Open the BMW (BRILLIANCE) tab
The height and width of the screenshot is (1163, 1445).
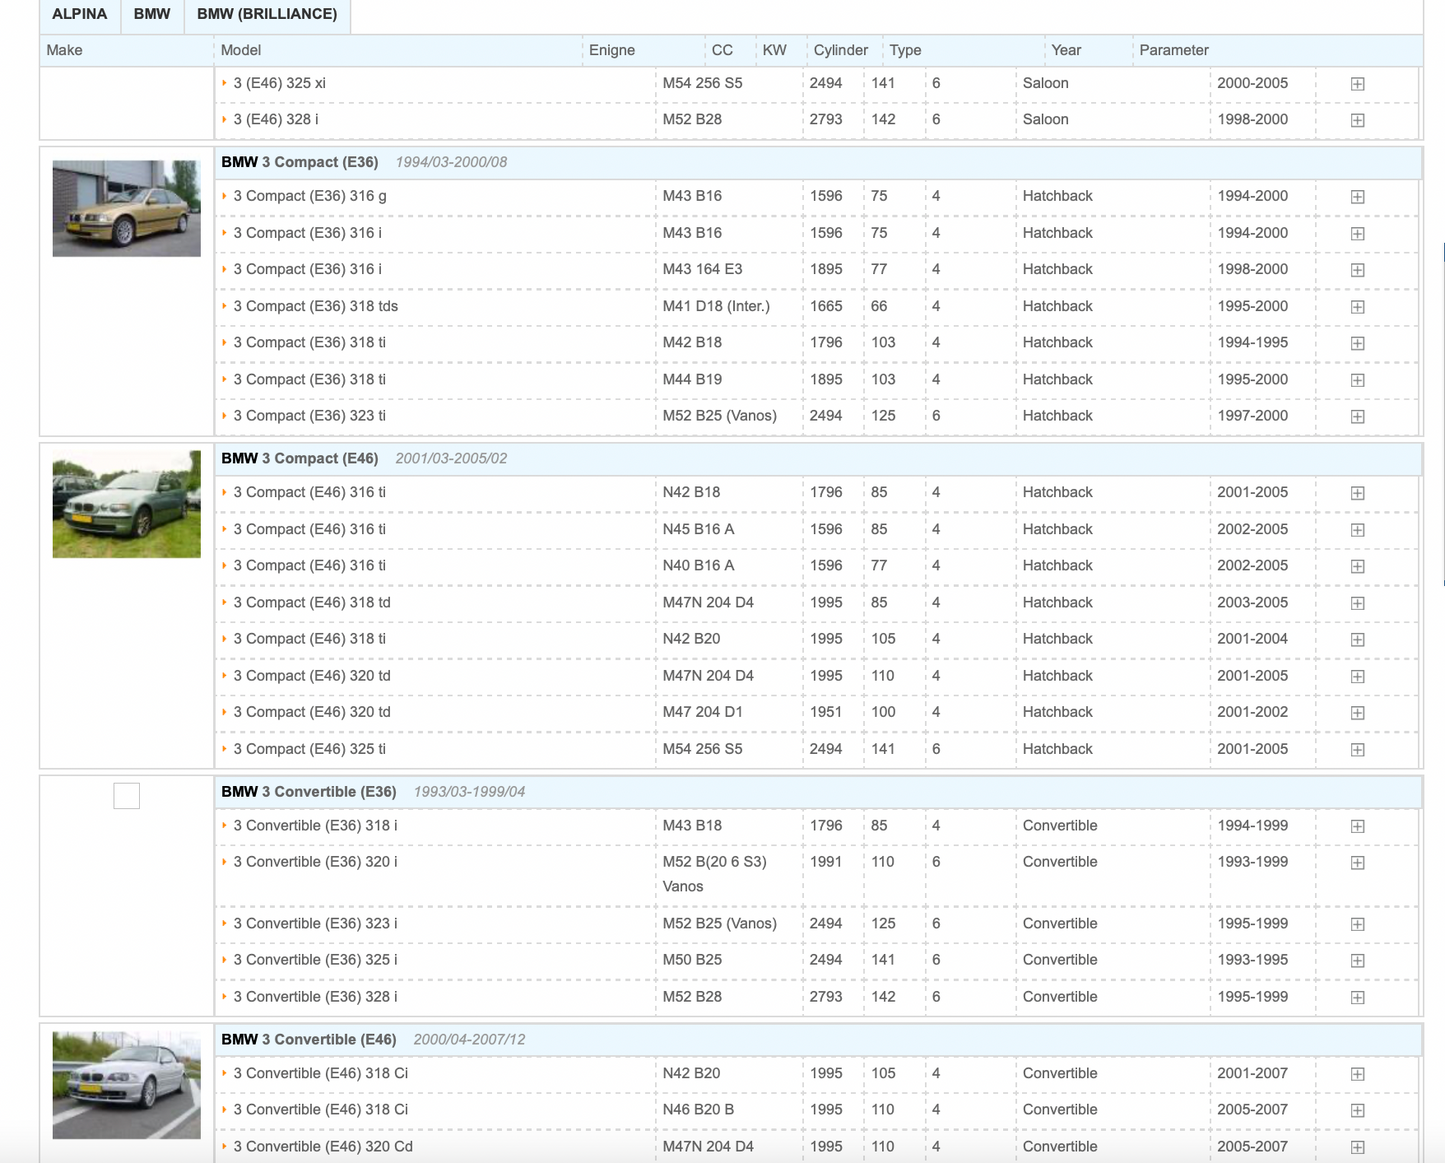click(267, 15)
